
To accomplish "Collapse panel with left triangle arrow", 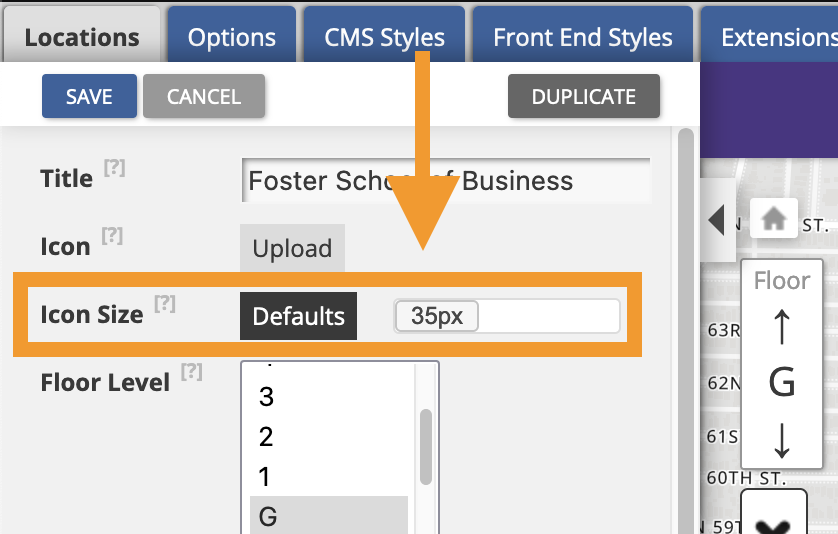I will point(716,220).
